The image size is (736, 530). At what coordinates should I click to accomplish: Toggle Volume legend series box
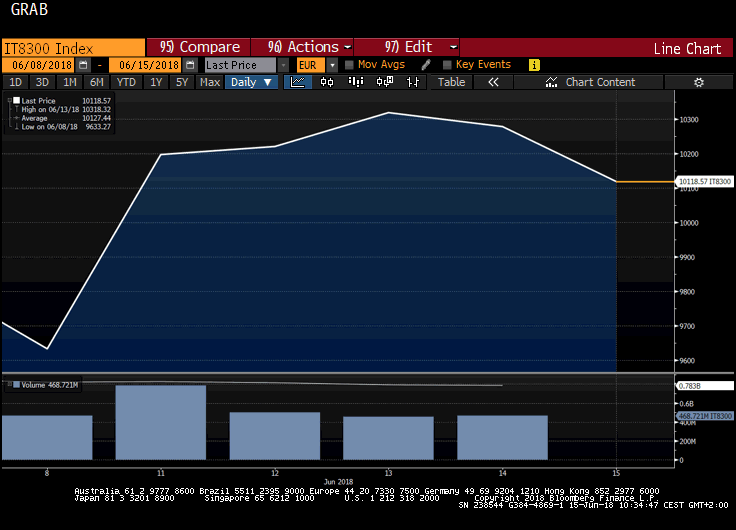coord(16,385)
